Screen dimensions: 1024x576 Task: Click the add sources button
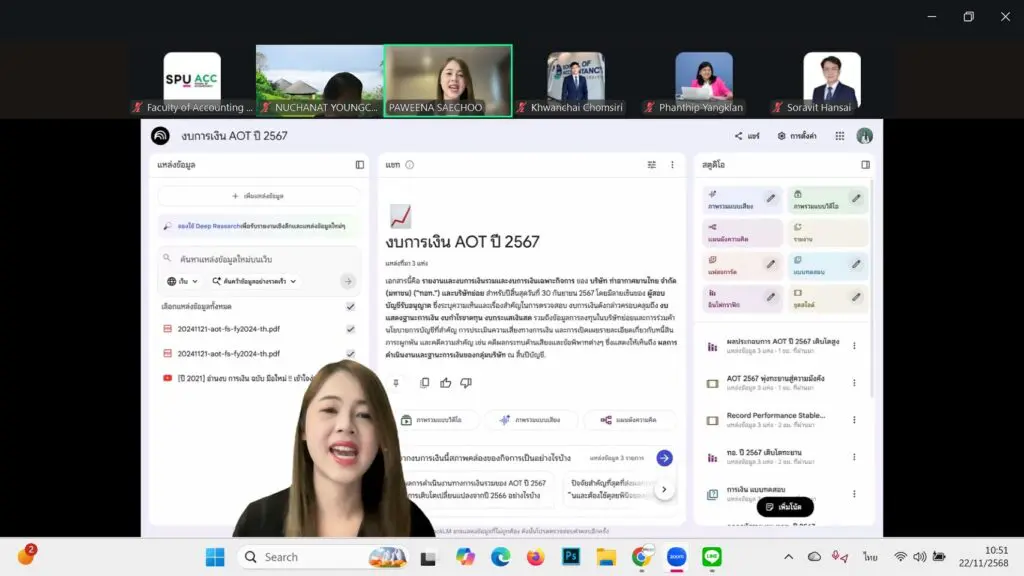point(258,196)
